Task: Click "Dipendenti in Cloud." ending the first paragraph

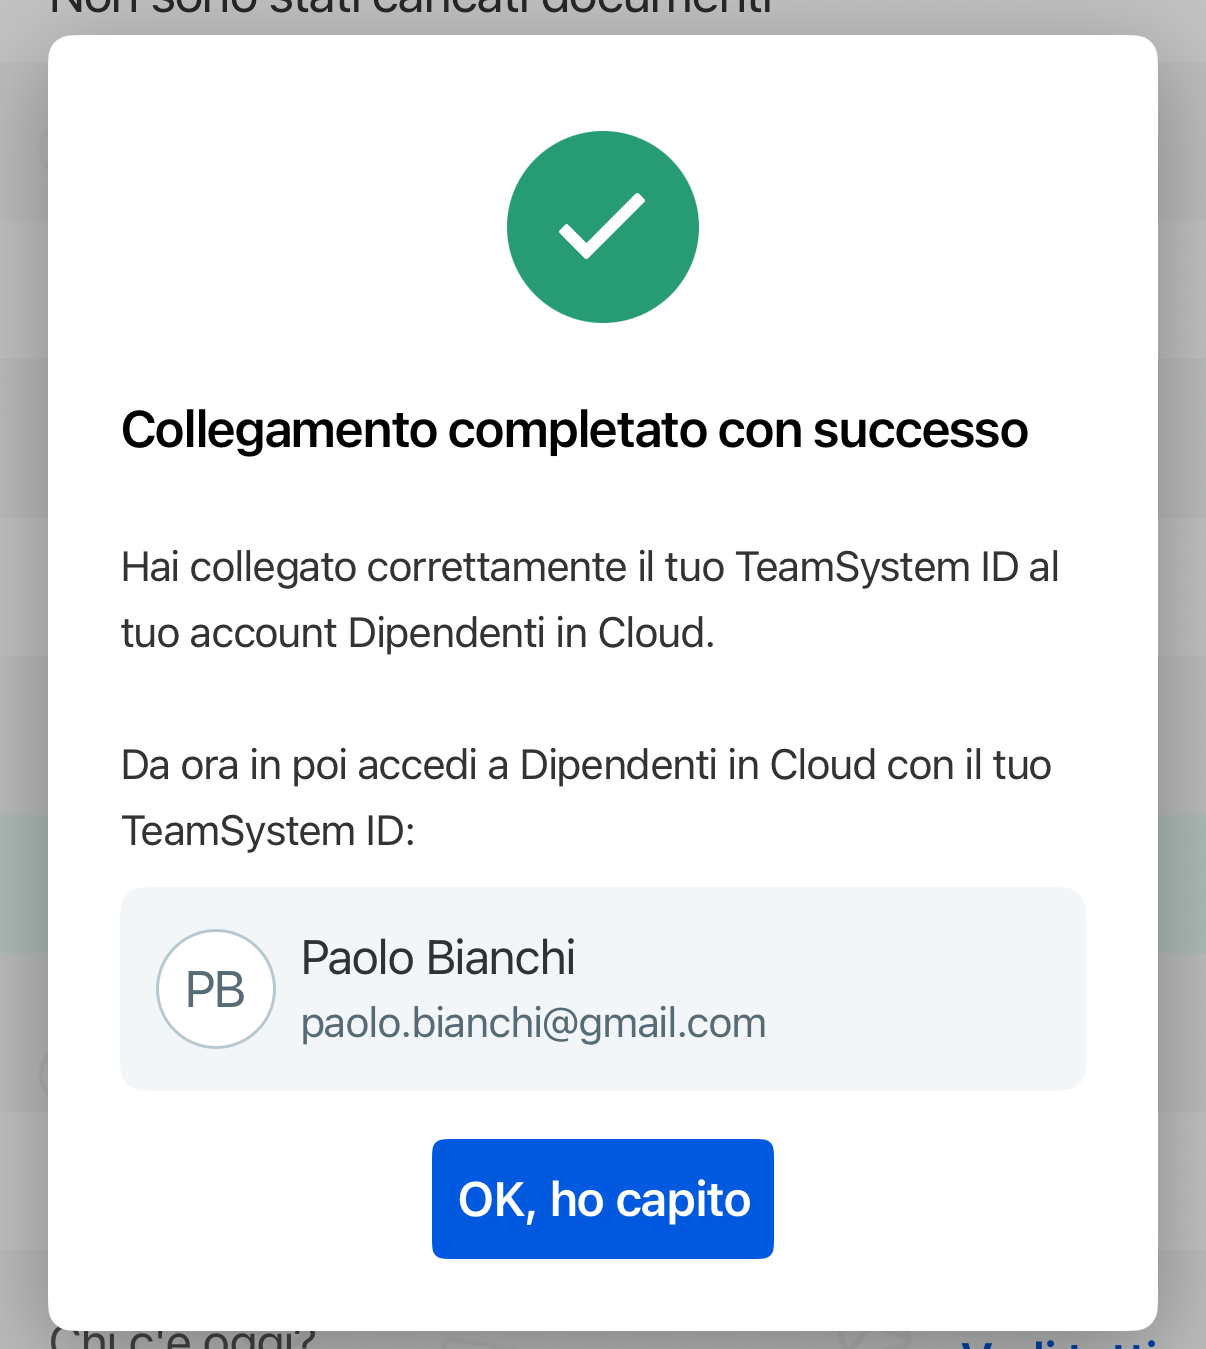Action: click(531, 634)
